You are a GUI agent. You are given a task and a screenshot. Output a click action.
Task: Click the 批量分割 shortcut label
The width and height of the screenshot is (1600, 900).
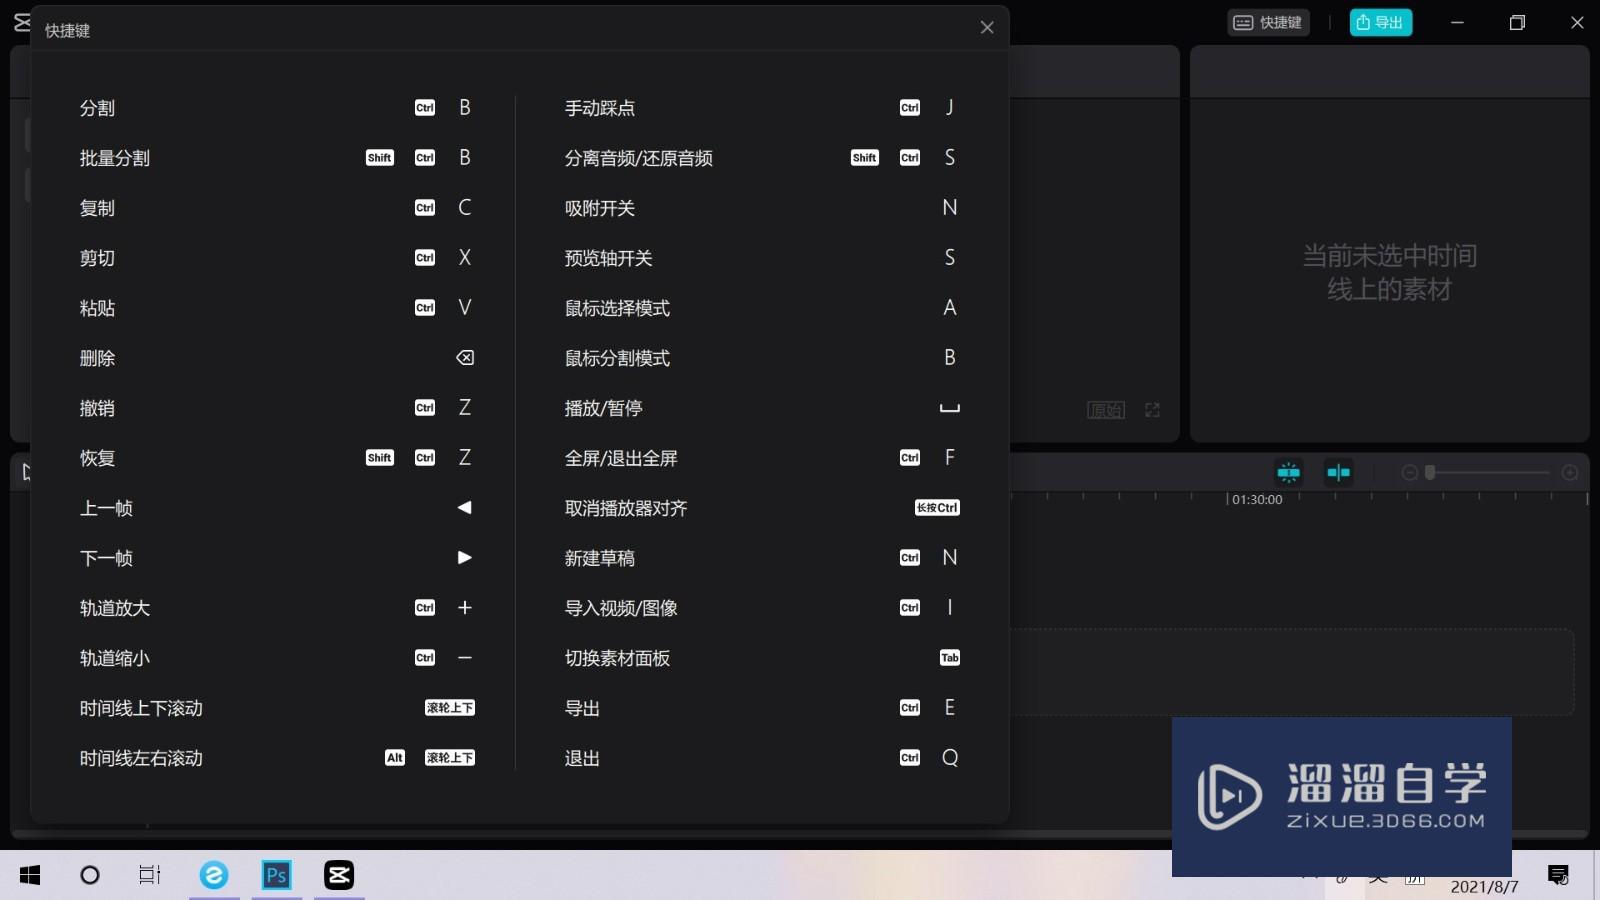(x=115, y=158)
